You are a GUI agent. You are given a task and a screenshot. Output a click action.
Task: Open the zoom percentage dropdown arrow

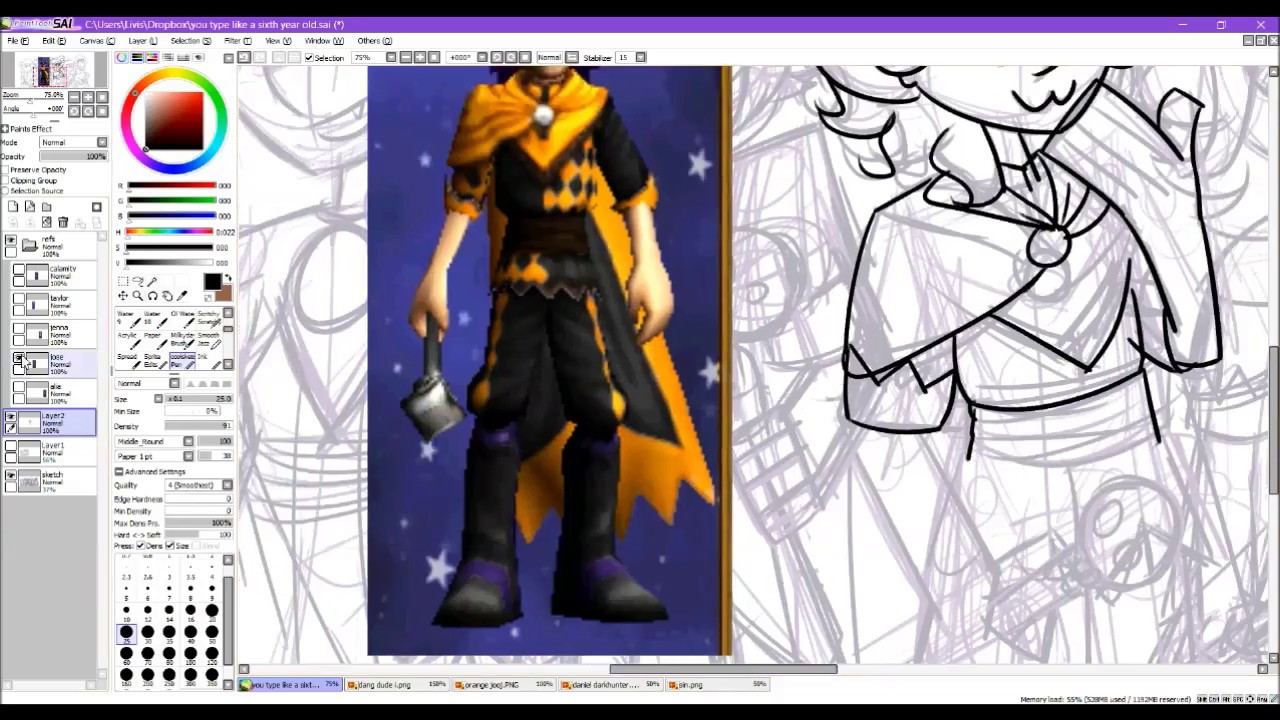[392, 57]
